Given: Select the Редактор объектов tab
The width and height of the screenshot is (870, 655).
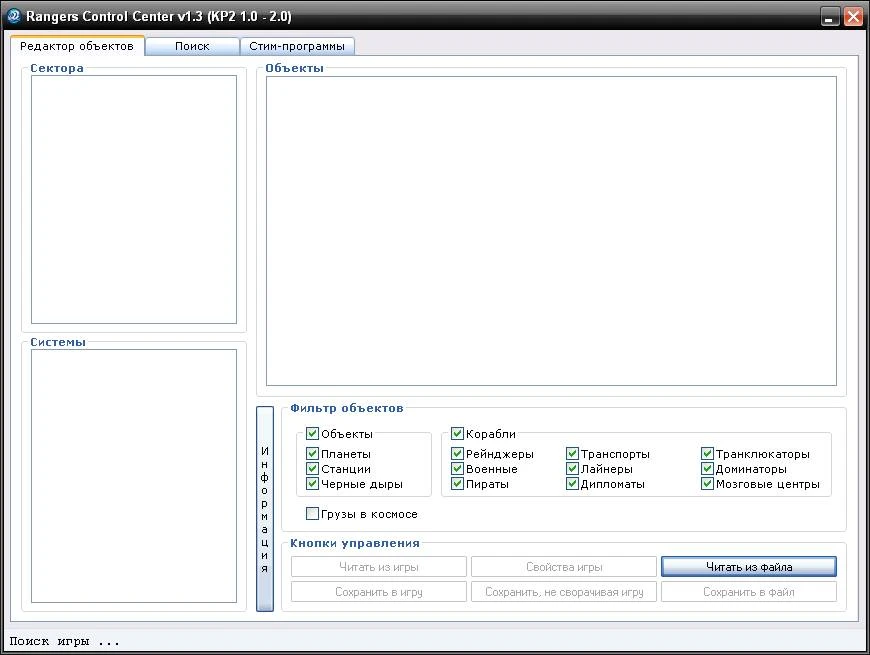Looking at the screenshot, I should 77,46.
